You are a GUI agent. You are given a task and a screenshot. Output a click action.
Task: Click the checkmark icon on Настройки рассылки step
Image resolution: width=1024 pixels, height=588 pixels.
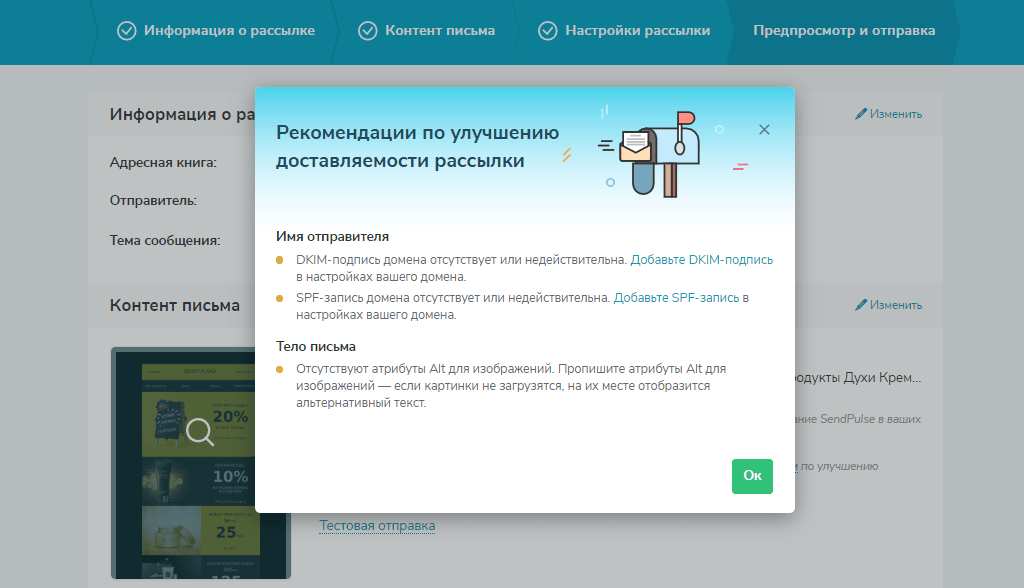click(547, 31)
